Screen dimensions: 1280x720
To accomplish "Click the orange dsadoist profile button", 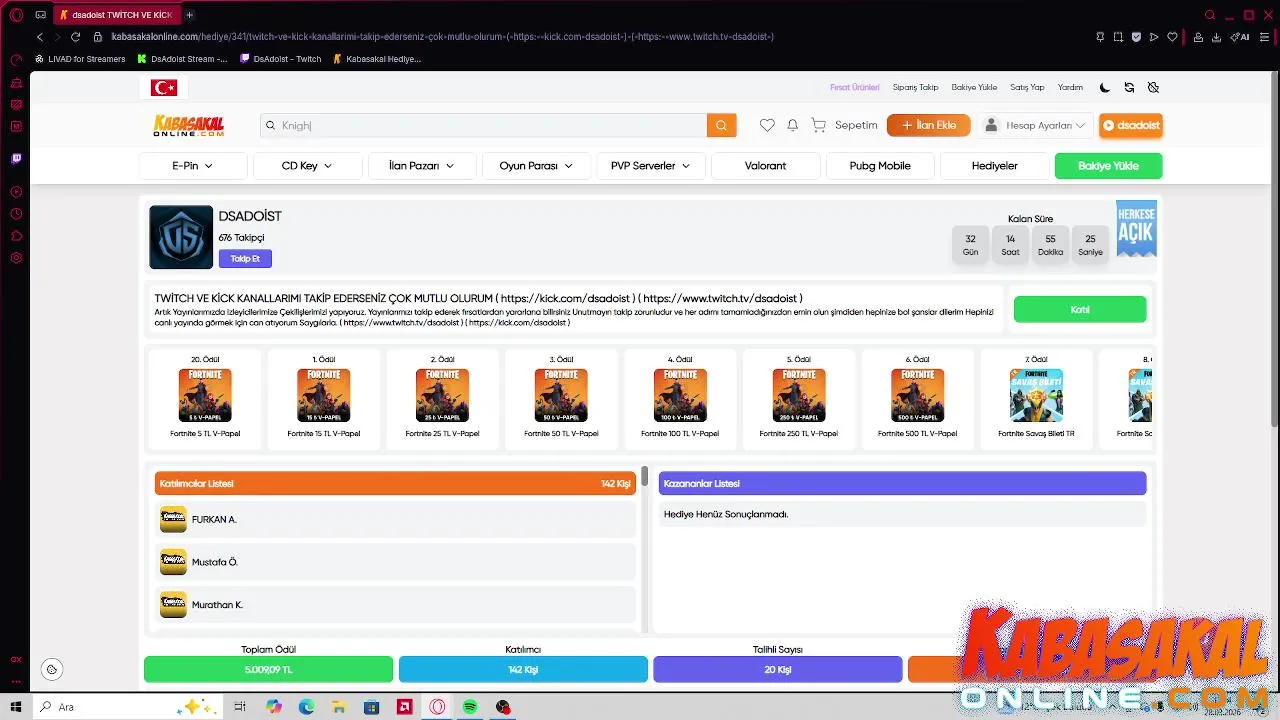I will [x=1130, y=125].
